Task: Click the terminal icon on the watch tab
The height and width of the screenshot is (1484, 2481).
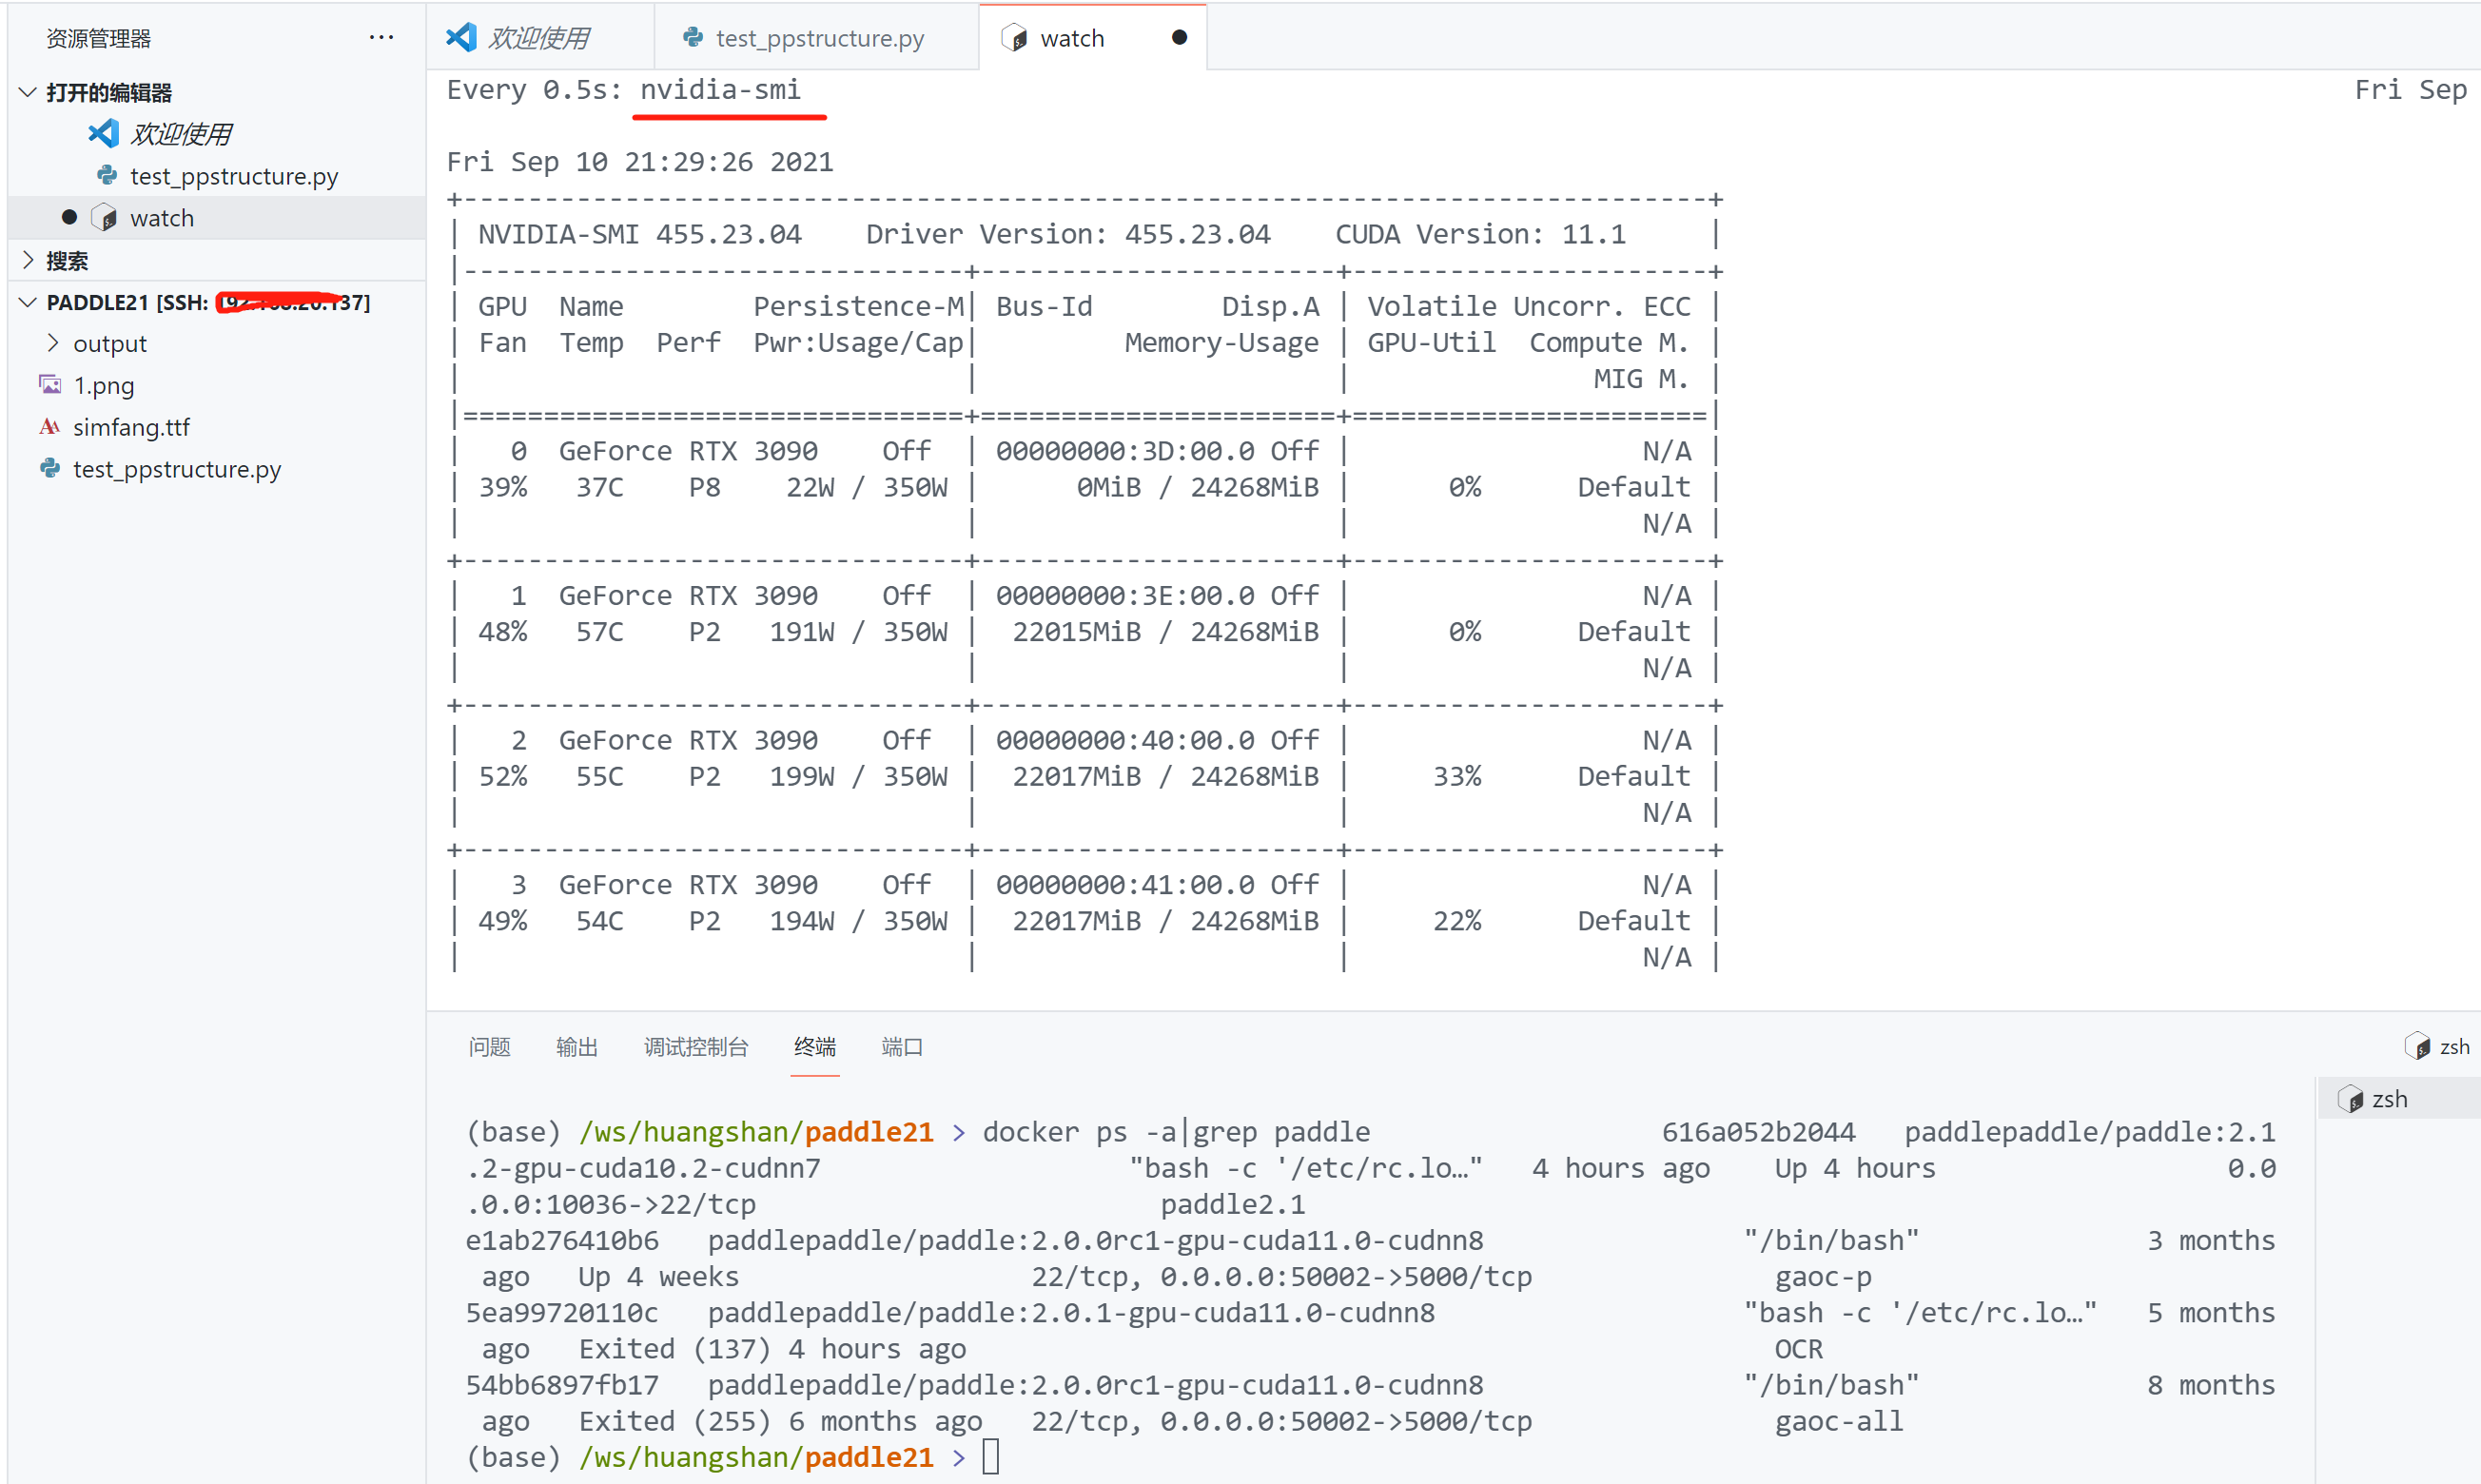Action: (1014, 38)
